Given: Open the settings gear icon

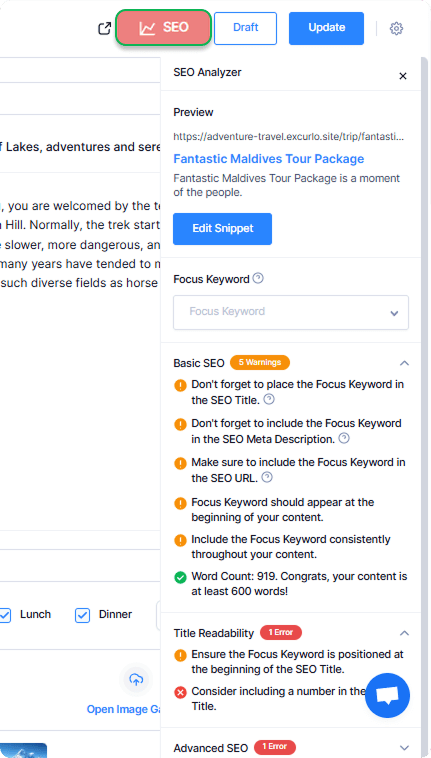Looking at the screenshot, I should click(x=396, y=29).
